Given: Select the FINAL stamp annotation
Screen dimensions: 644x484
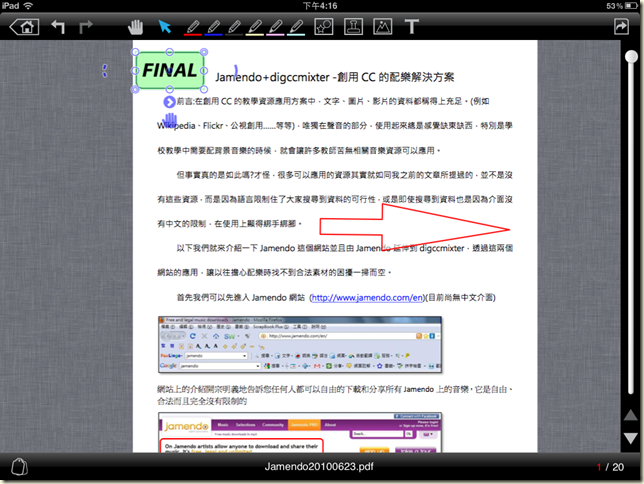Looking at the screenshot, I should tap(170, 71).
